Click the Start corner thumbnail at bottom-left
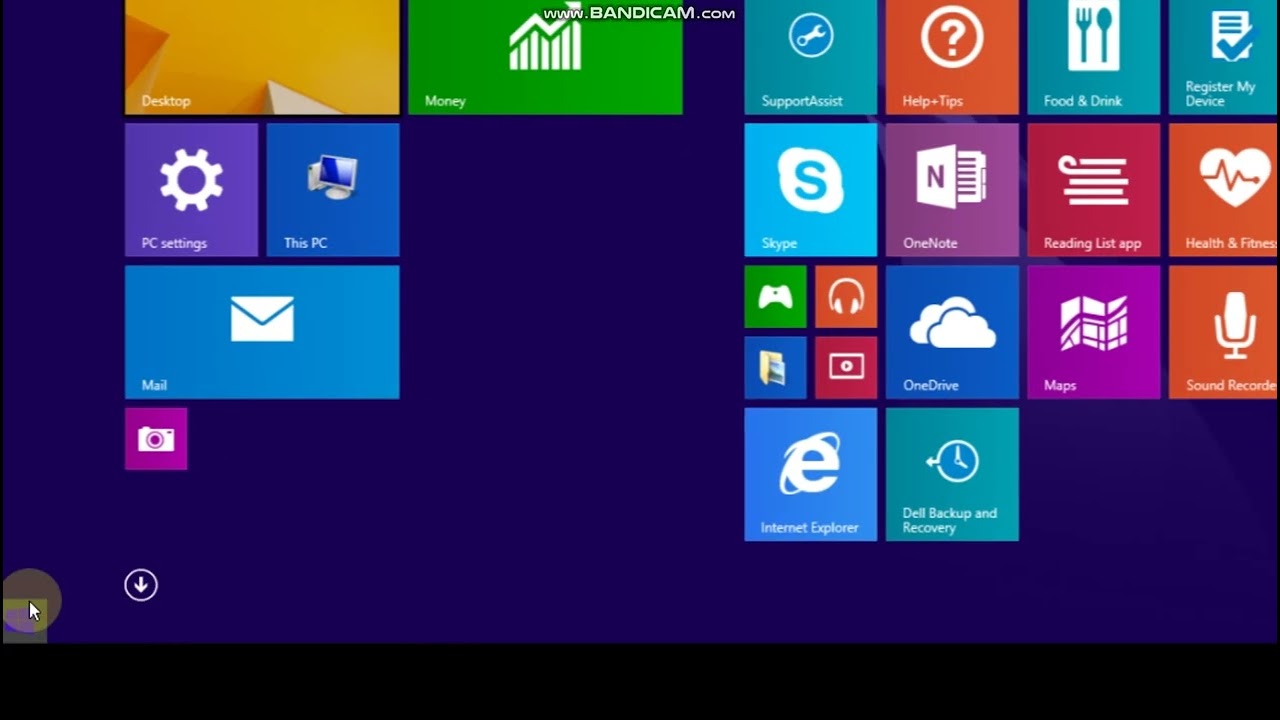1280x720 pixels. [25, 620]
